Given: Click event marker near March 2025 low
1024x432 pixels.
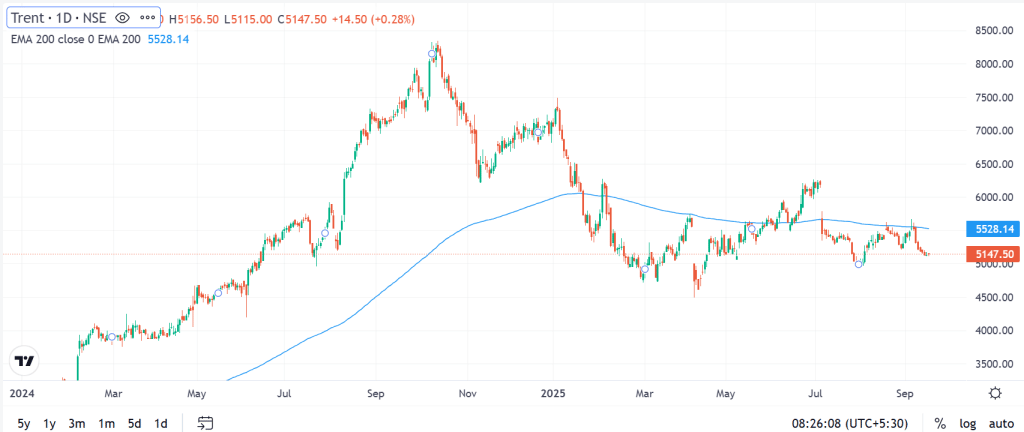Looking at the screenshot, I should tap(645, 270).
